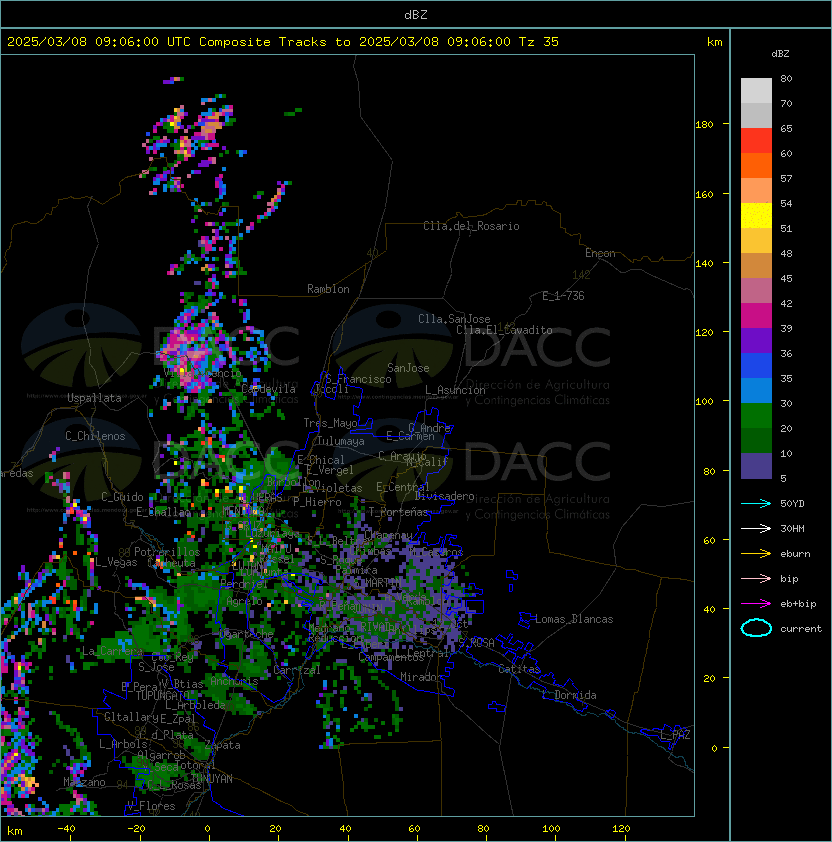Image resolution: width=832 pixels, height=842 pixels.
Task: Click the white 30HM arrow legend icon
Action: pos(756,528)
